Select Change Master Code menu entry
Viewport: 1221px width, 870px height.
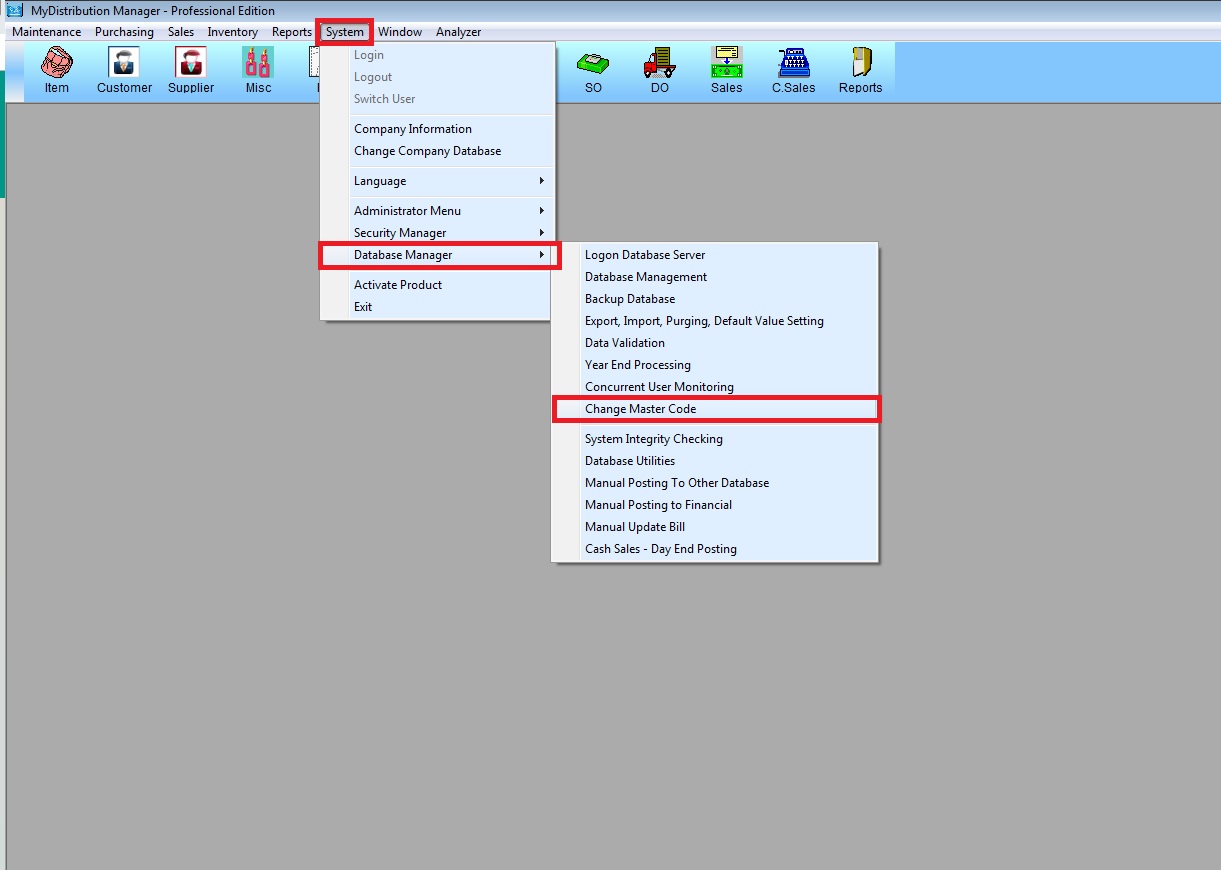641,409
